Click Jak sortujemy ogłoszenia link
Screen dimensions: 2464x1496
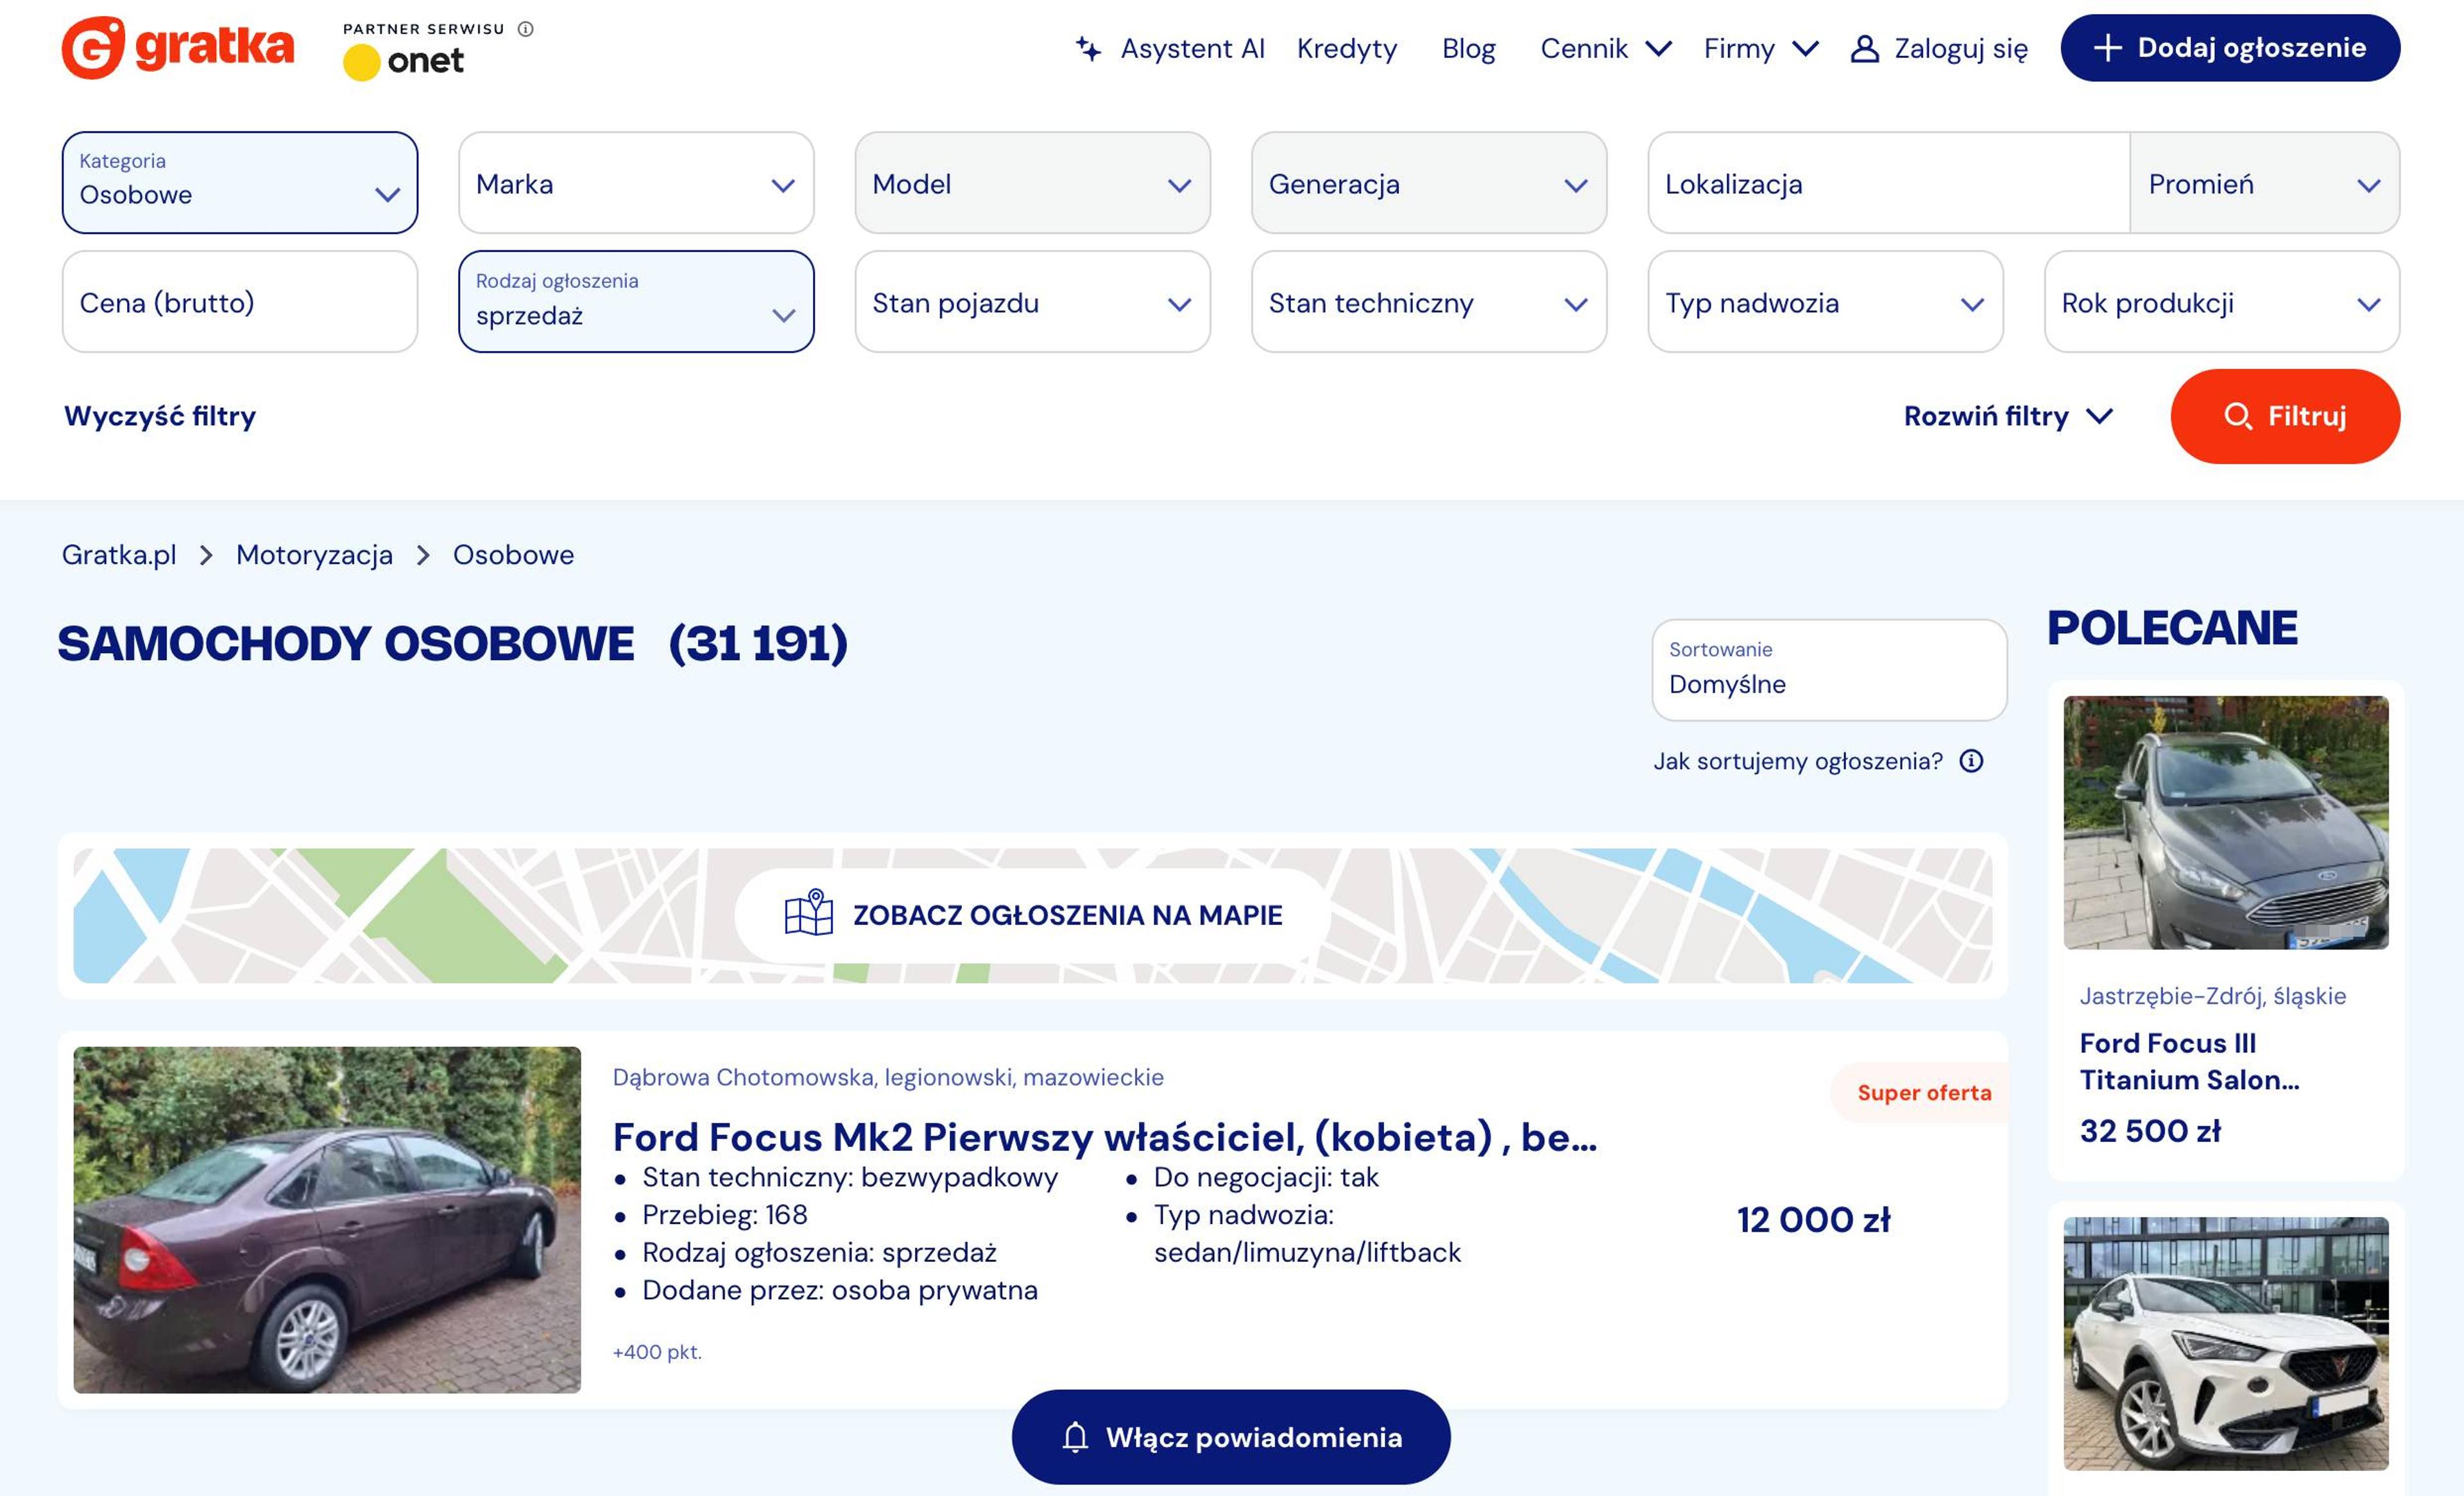(x=1798, y=761)
